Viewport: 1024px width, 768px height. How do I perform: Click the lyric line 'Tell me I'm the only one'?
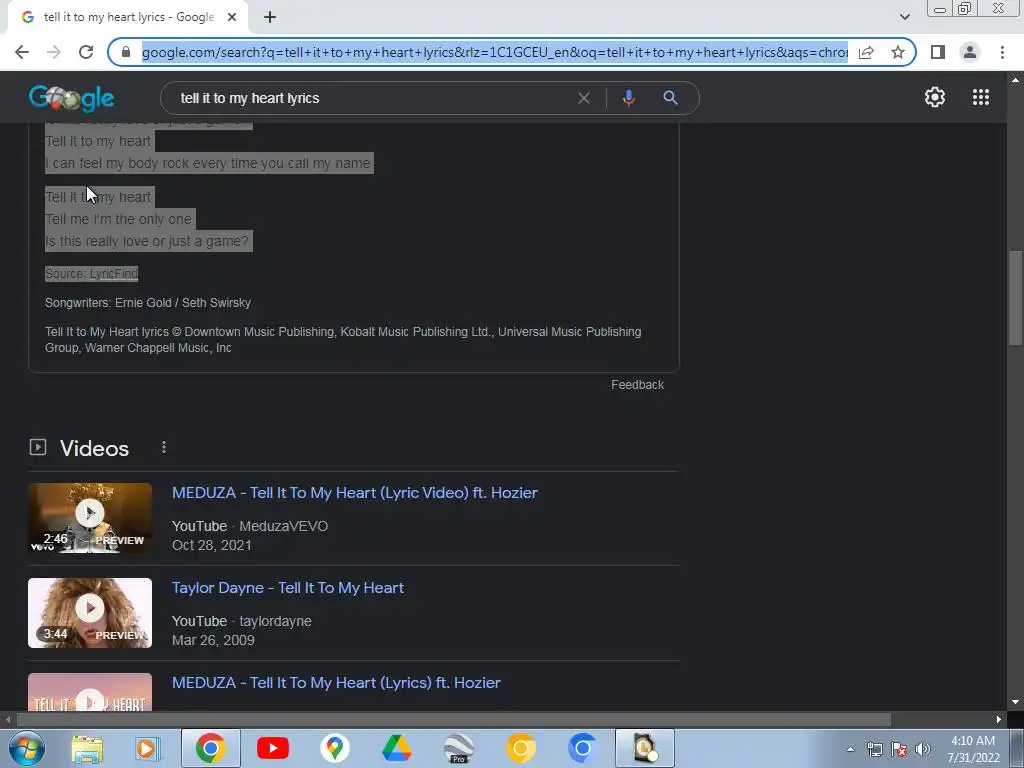pos(118,219)
